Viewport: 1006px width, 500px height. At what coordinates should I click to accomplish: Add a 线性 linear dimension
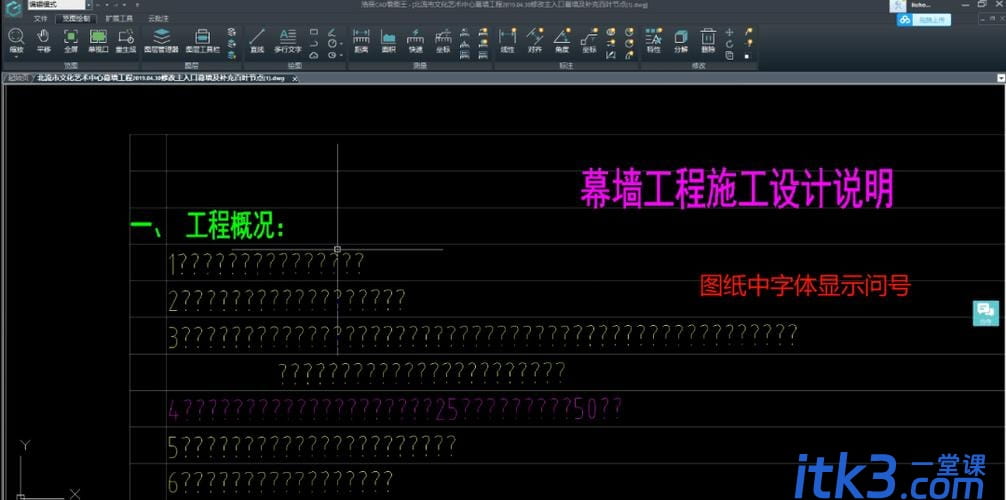click(507, 40)
